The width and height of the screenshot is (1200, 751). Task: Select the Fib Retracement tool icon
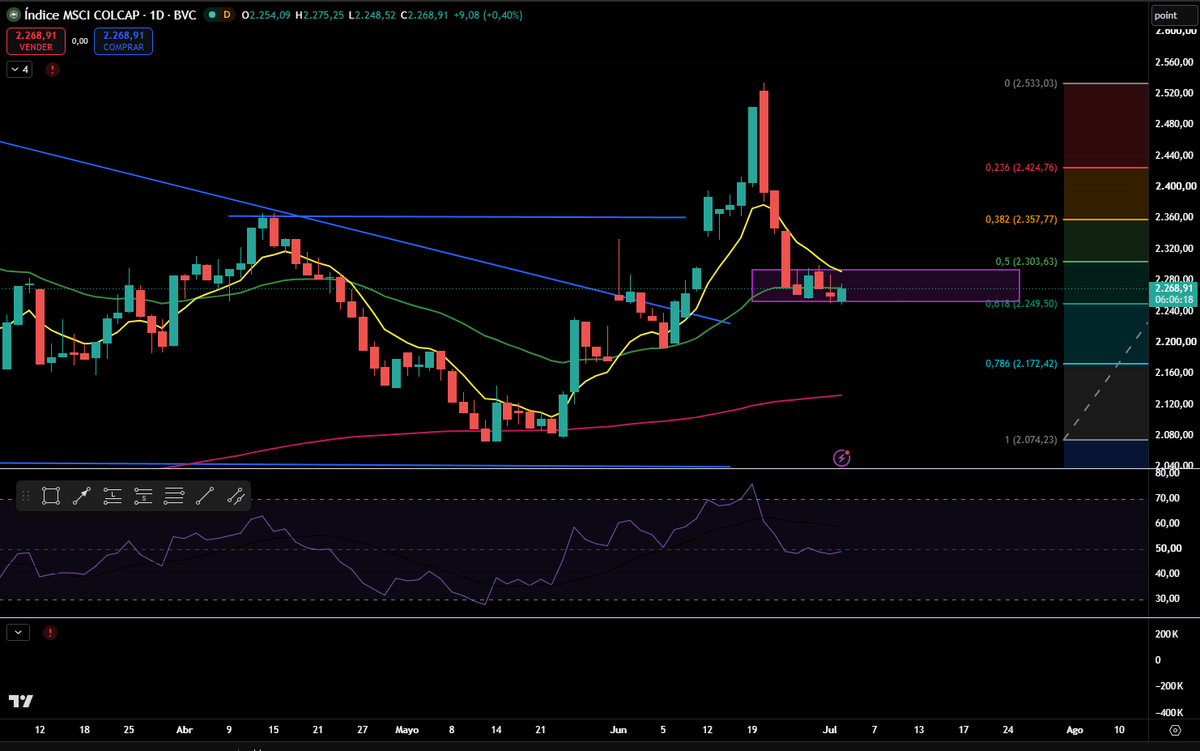(174, 495)
